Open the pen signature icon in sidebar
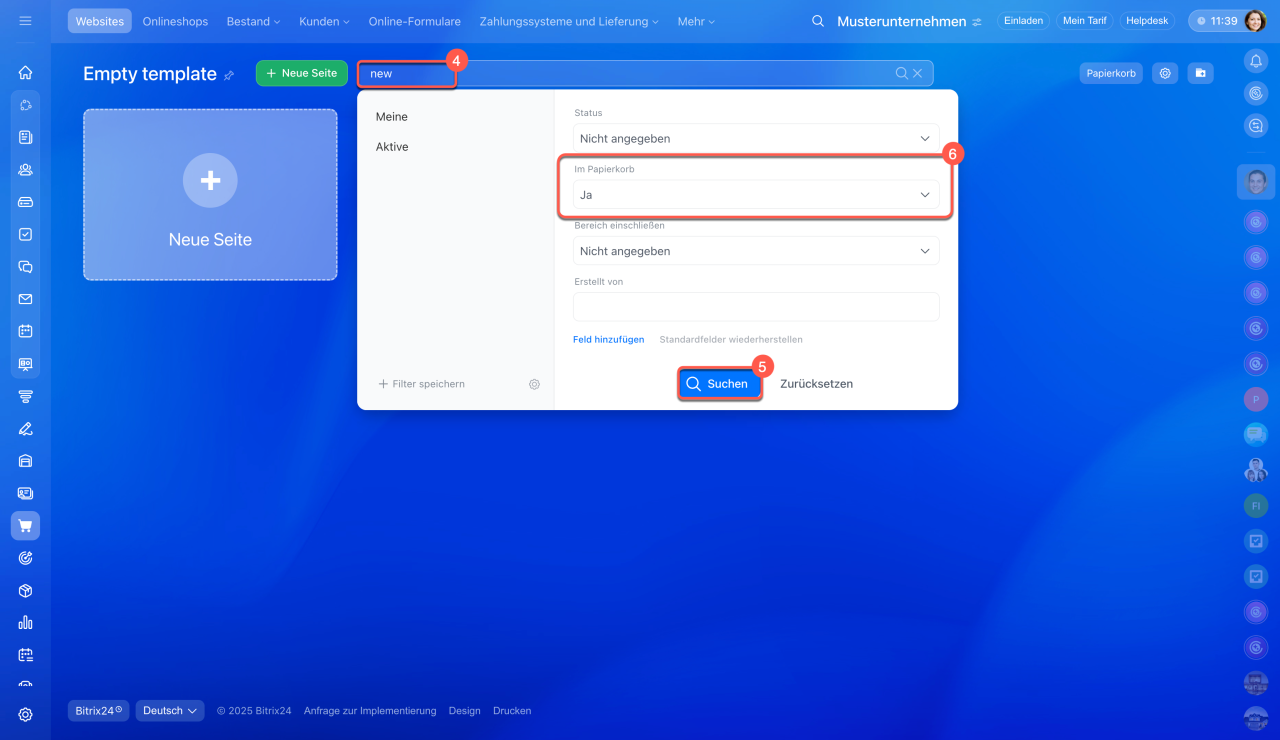 tap(25, 429)
